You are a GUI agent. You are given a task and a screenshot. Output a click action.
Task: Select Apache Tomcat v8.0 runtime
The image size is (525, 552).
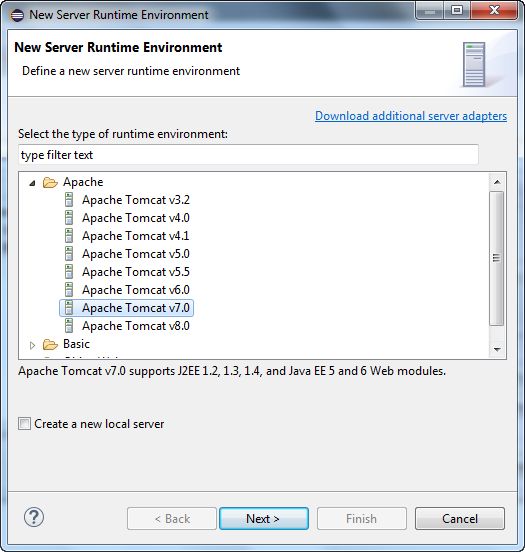point(136,326)
